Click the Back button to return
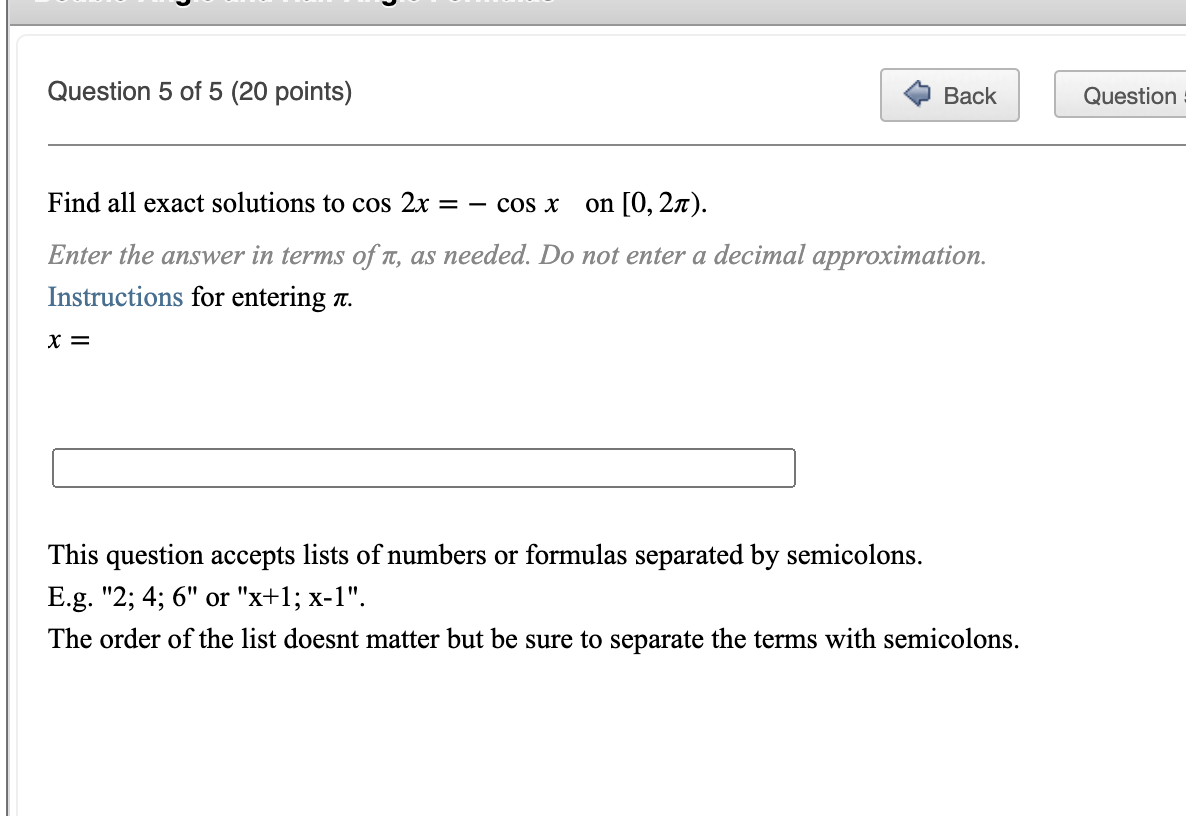 pyautogui.click(x=948, y=95)
